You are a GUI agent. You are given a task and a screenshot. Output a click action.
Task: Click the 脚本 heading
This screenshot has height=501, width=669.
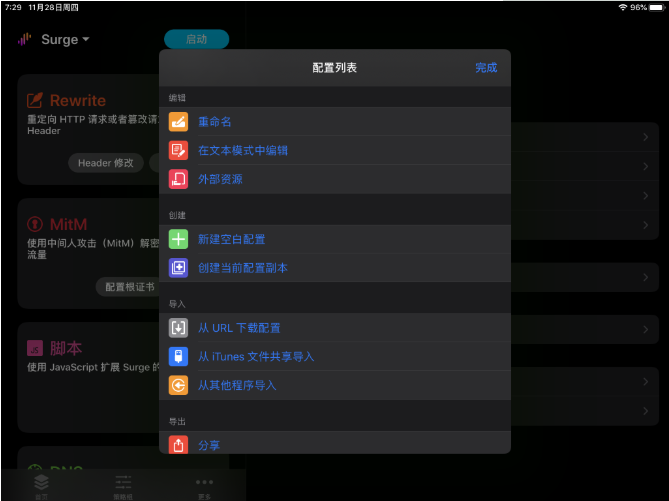pos(66,348)
